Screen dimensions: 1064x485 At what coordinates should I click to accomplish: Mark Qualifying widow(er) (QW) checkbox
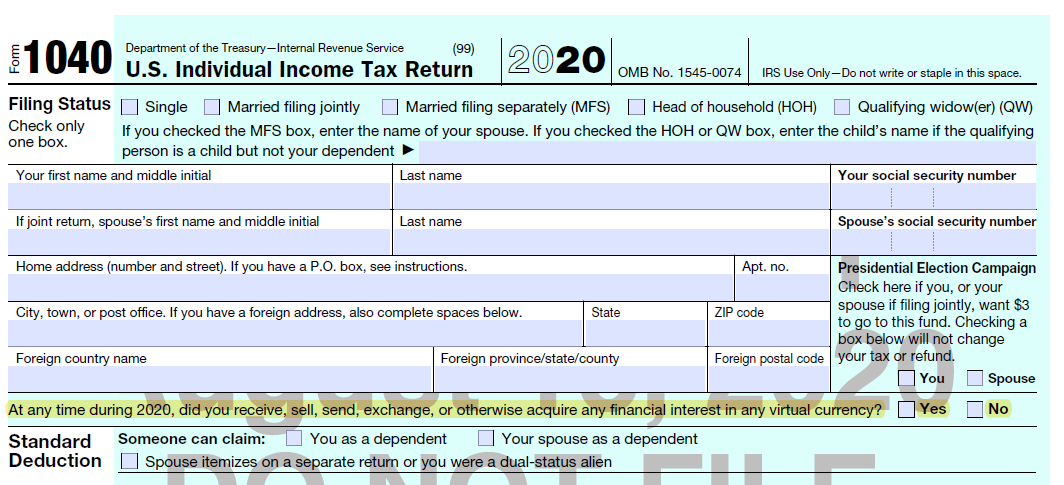click(x=842, y=107)
